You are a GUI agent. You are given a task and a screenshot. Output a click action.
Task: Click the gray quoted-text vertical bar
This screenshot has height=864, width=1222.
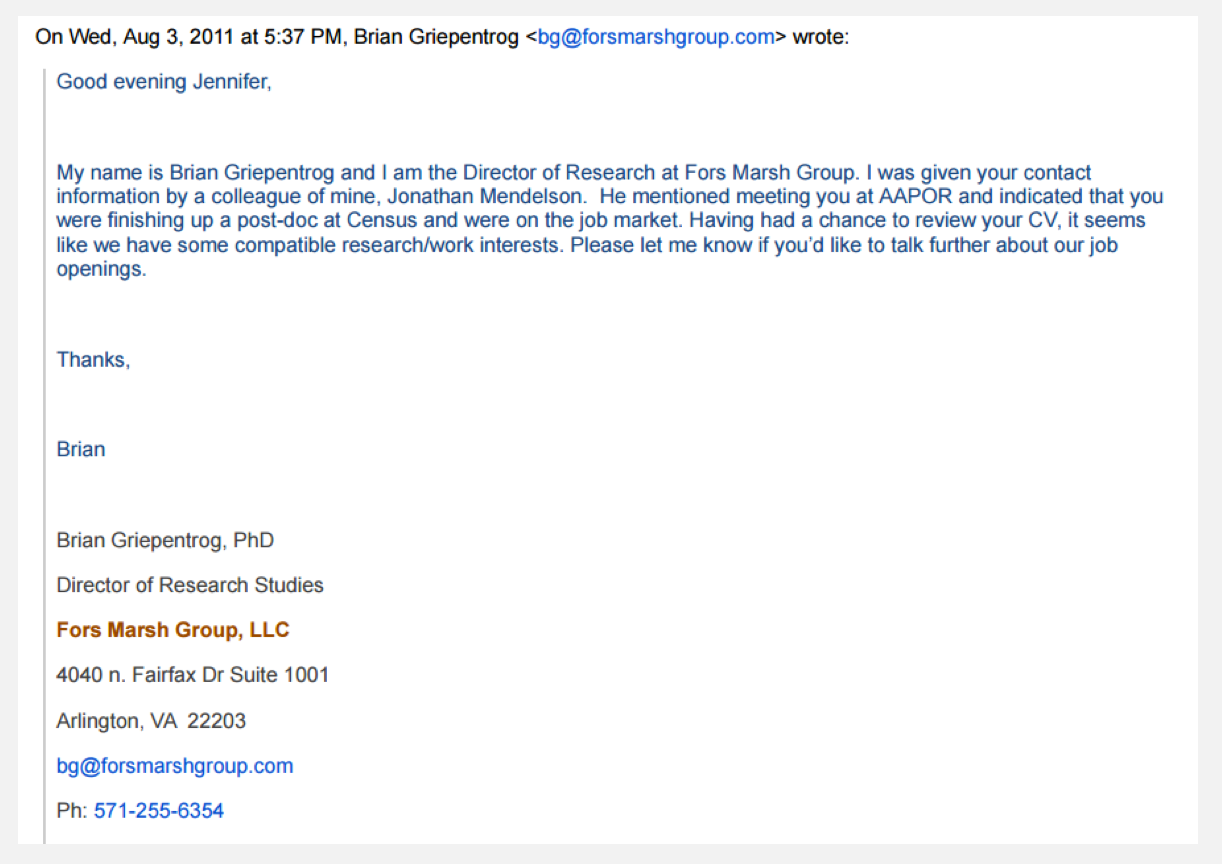45,450
